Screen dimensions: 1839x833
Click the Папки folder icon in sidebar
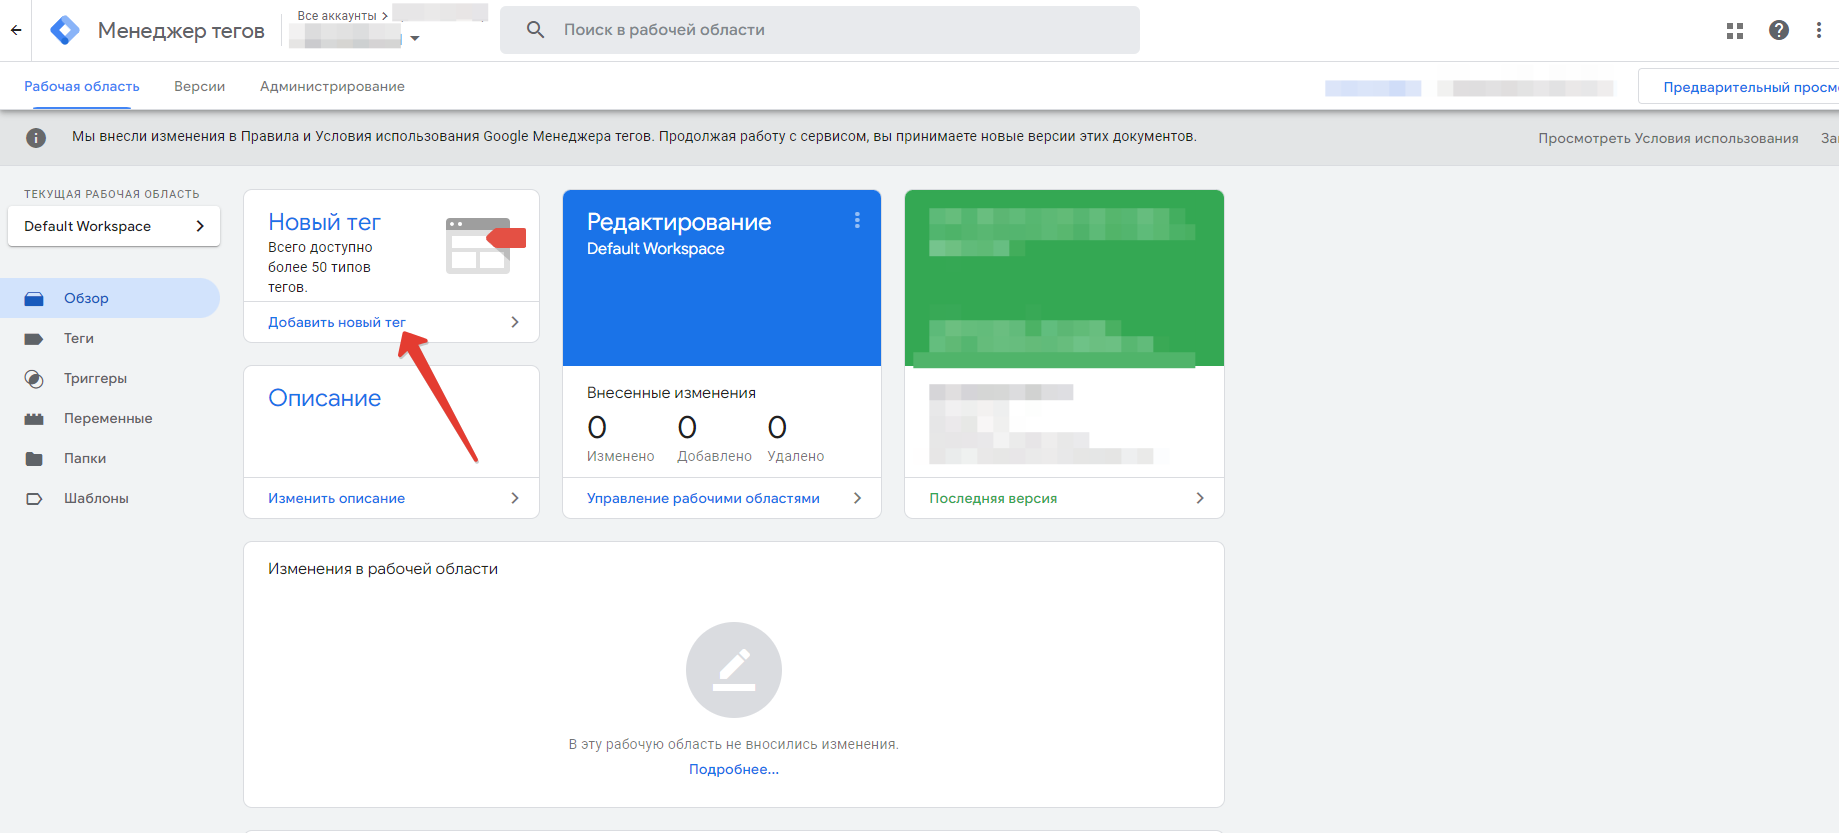(34, 459)
